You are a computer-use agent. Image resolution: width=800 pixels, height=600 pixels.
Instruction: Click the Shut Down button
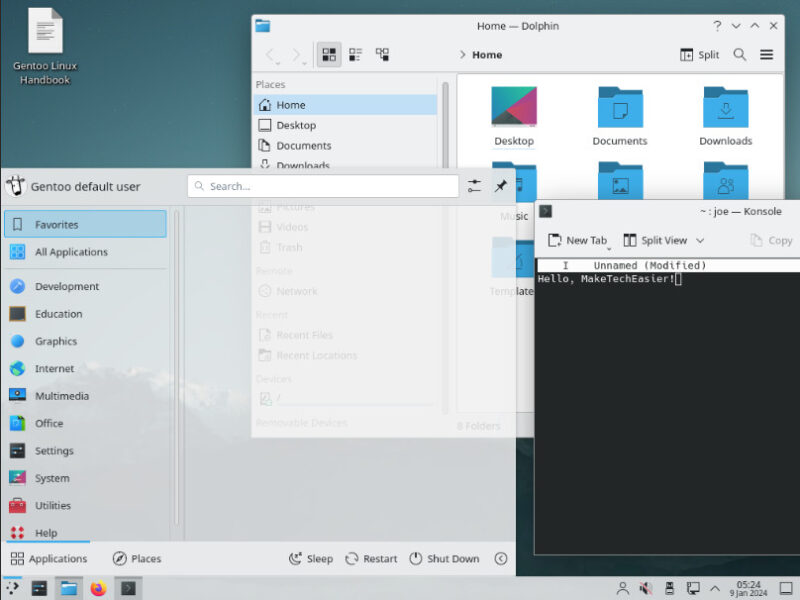point(444,558)
